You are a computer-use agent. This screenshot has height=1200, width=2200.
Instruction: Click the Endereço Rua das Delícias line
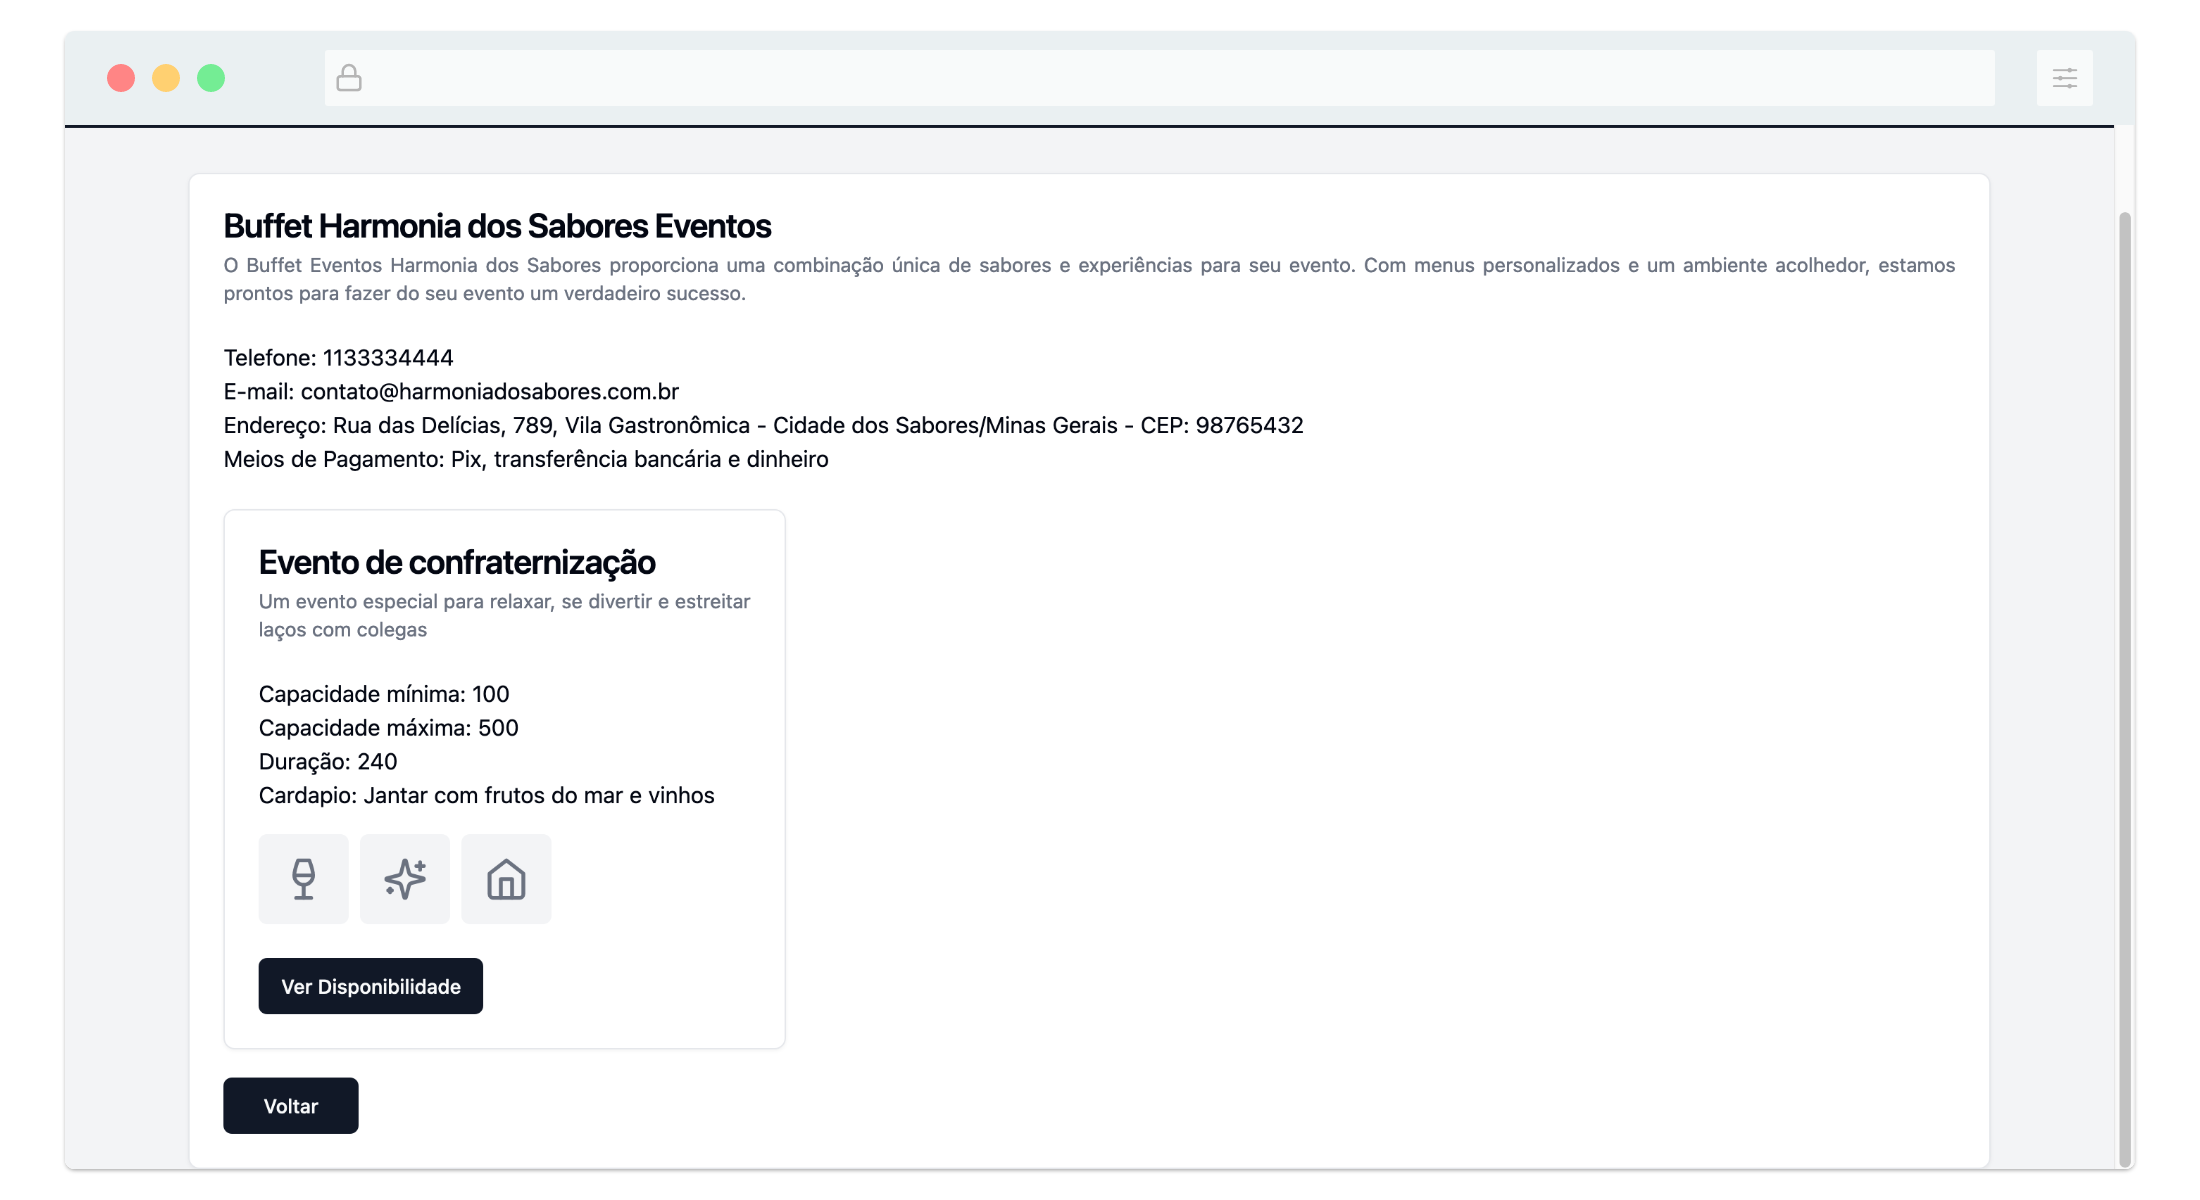[x=763, y=425]
